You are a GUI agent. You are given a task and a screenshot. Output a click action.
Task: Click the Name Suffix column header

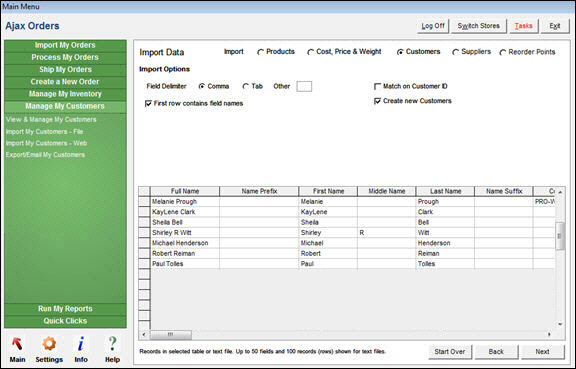[x=504, y=191]
